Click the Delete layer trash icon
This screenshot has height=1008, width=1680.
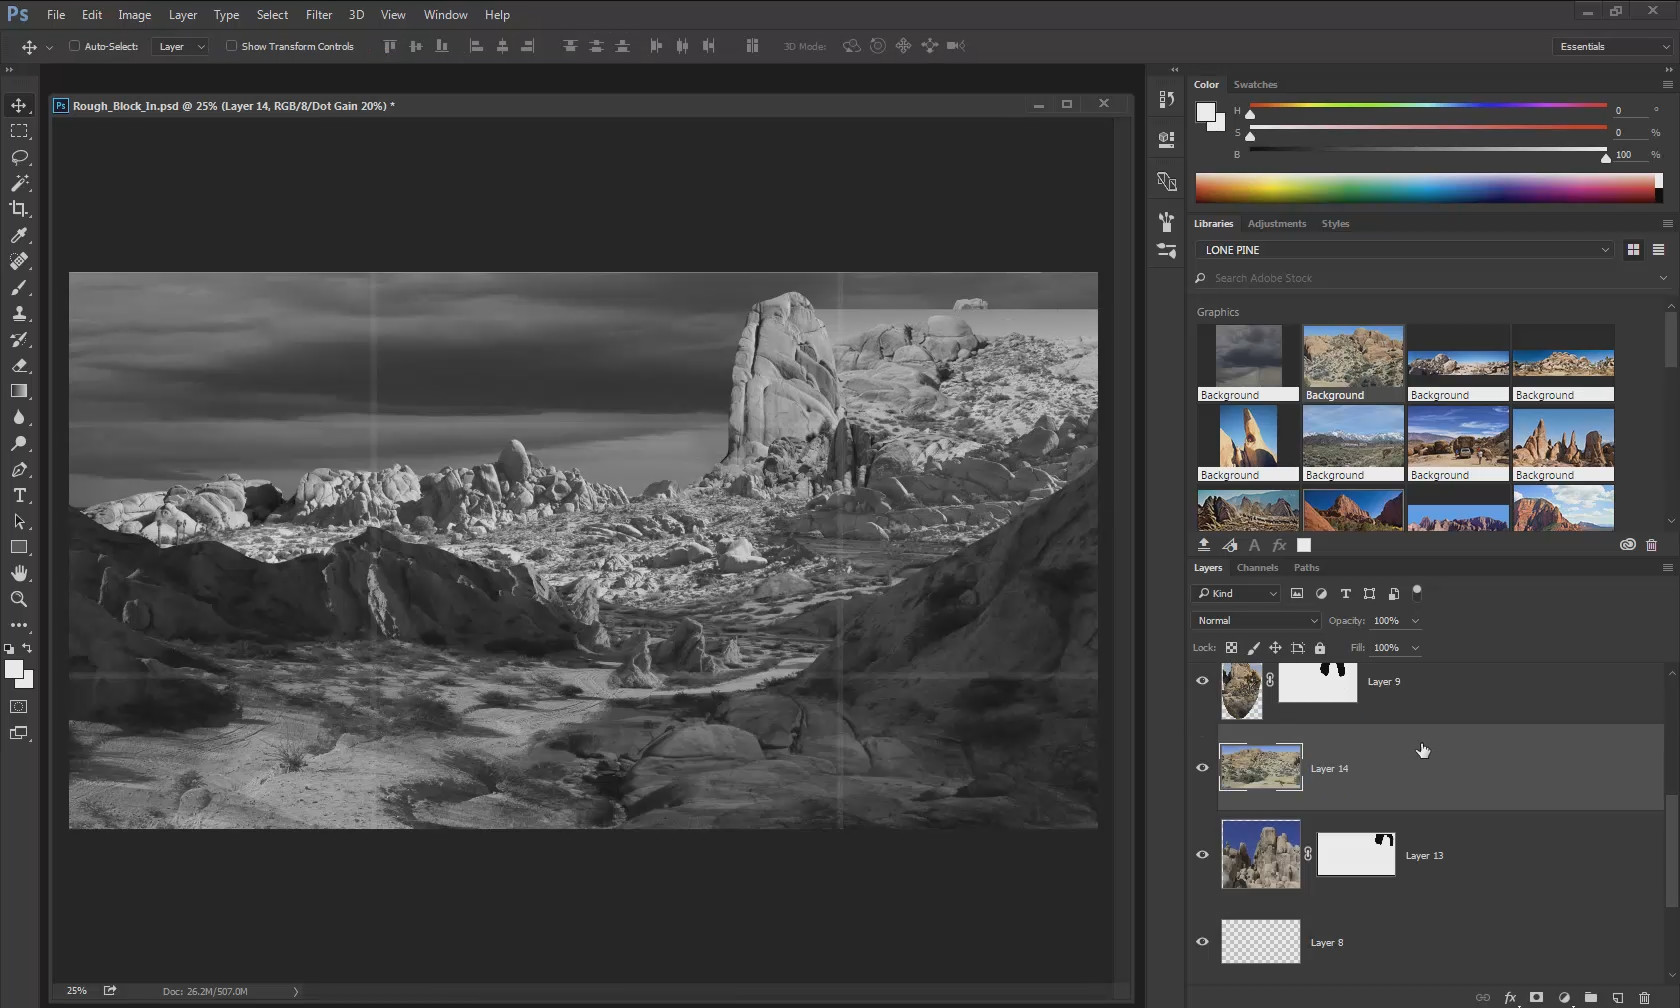[1644, 997]
